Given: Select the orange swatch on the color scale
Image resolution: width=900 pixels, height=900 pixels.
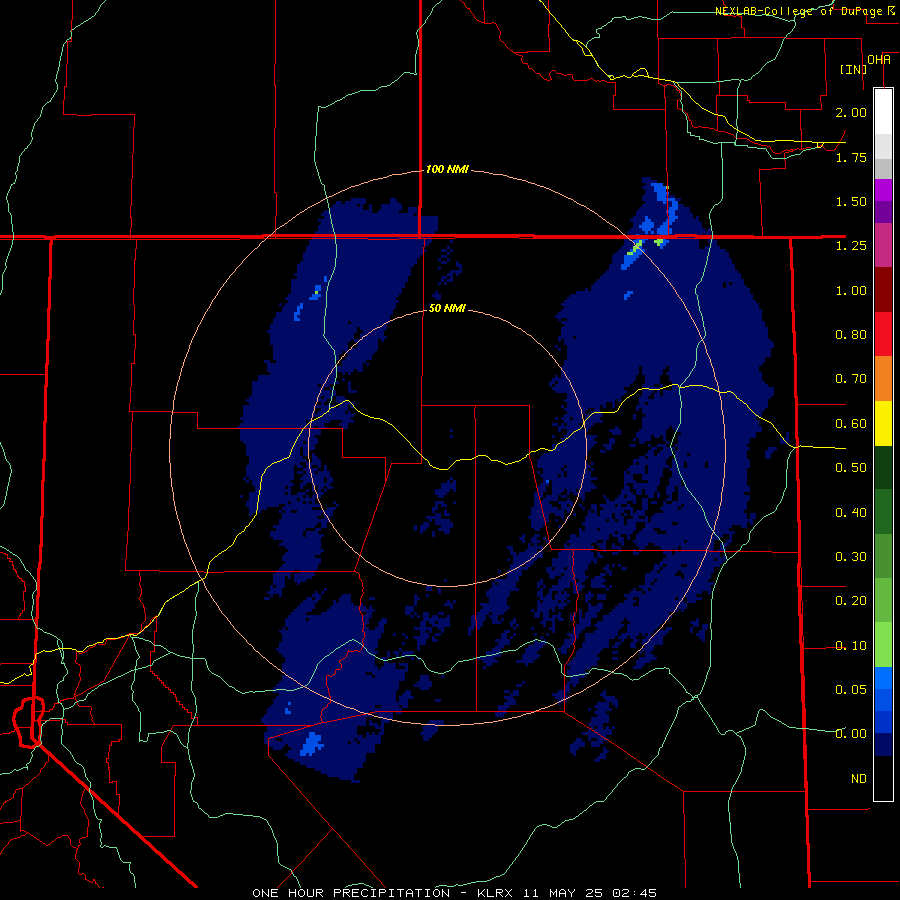Looking at the screenshot, I should tap(883, 379).
